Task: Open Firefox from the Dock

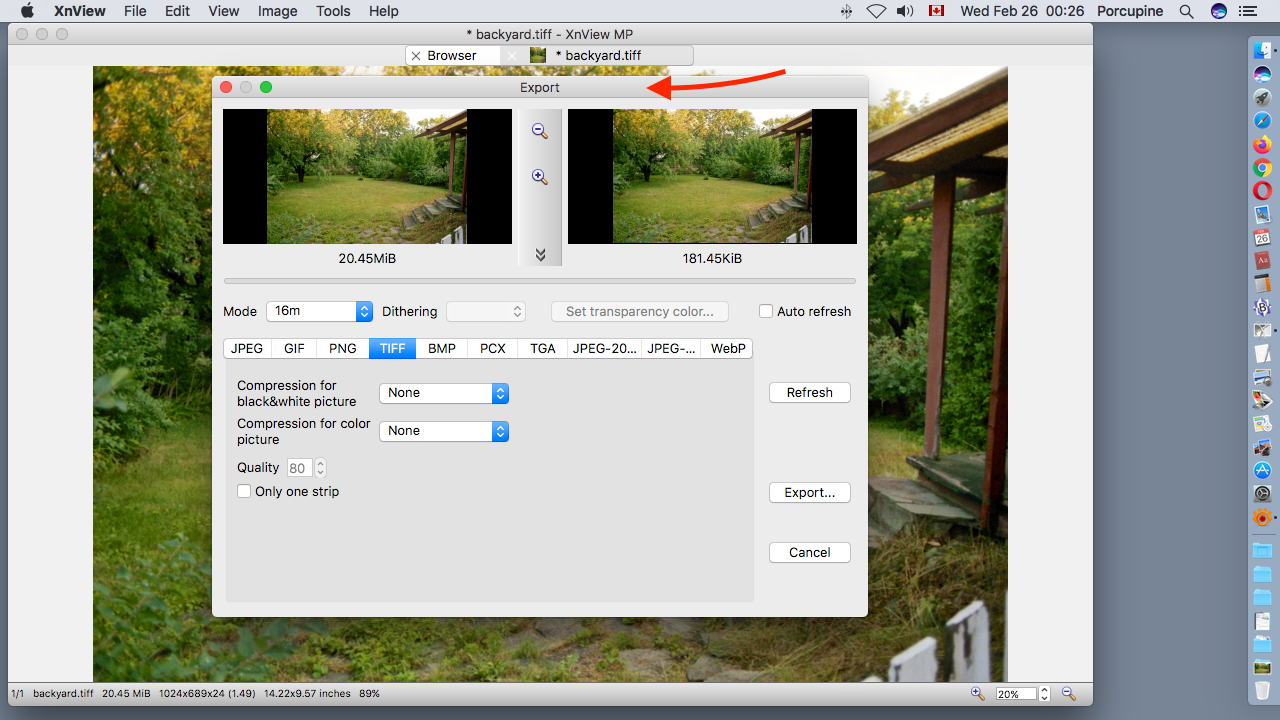Action: (1262, 144)
